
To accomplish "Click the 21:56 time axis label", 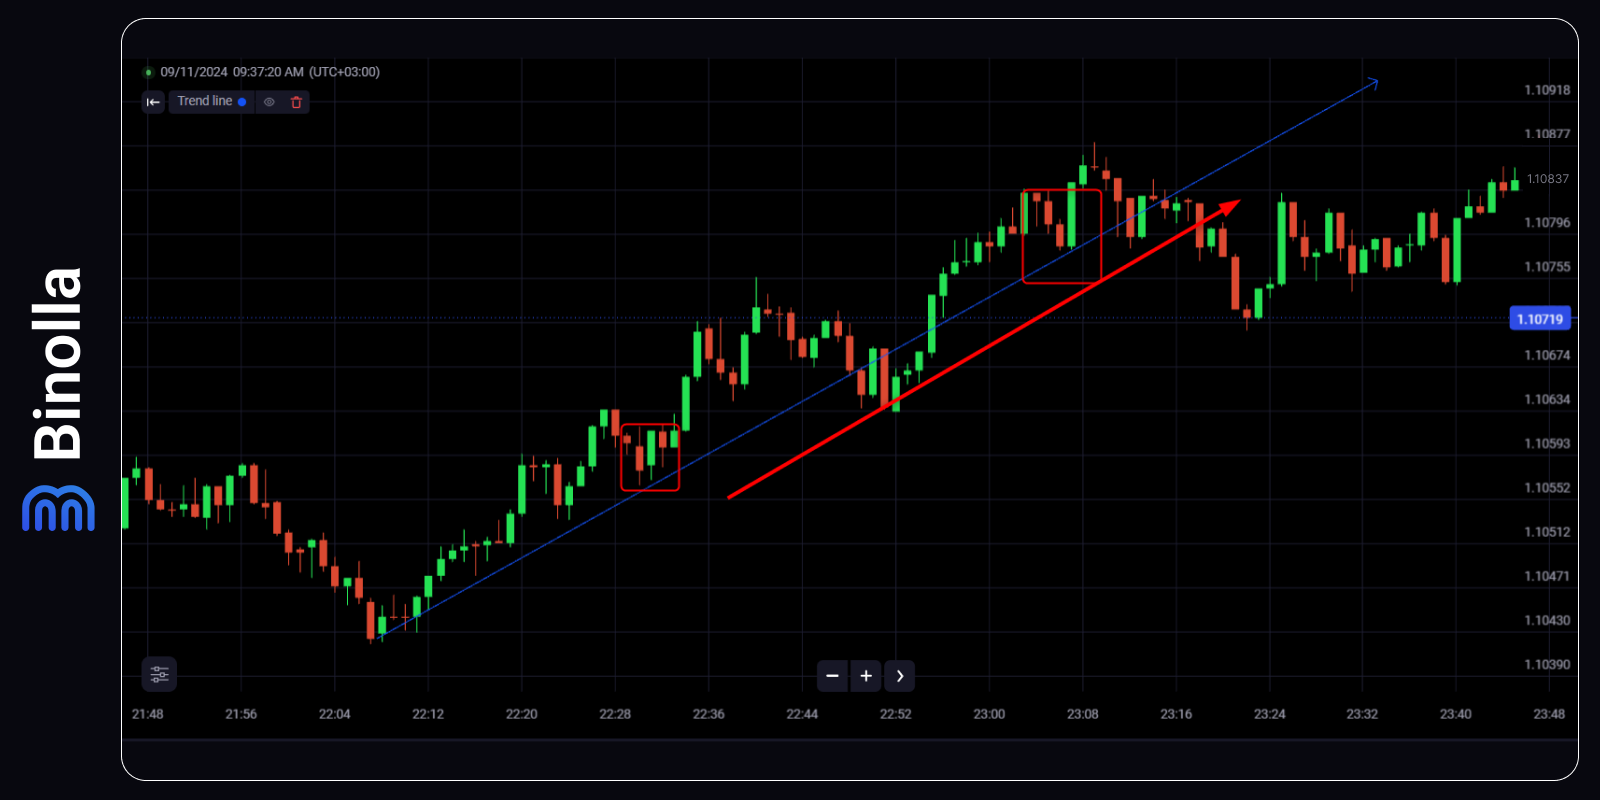I will 241,714.
